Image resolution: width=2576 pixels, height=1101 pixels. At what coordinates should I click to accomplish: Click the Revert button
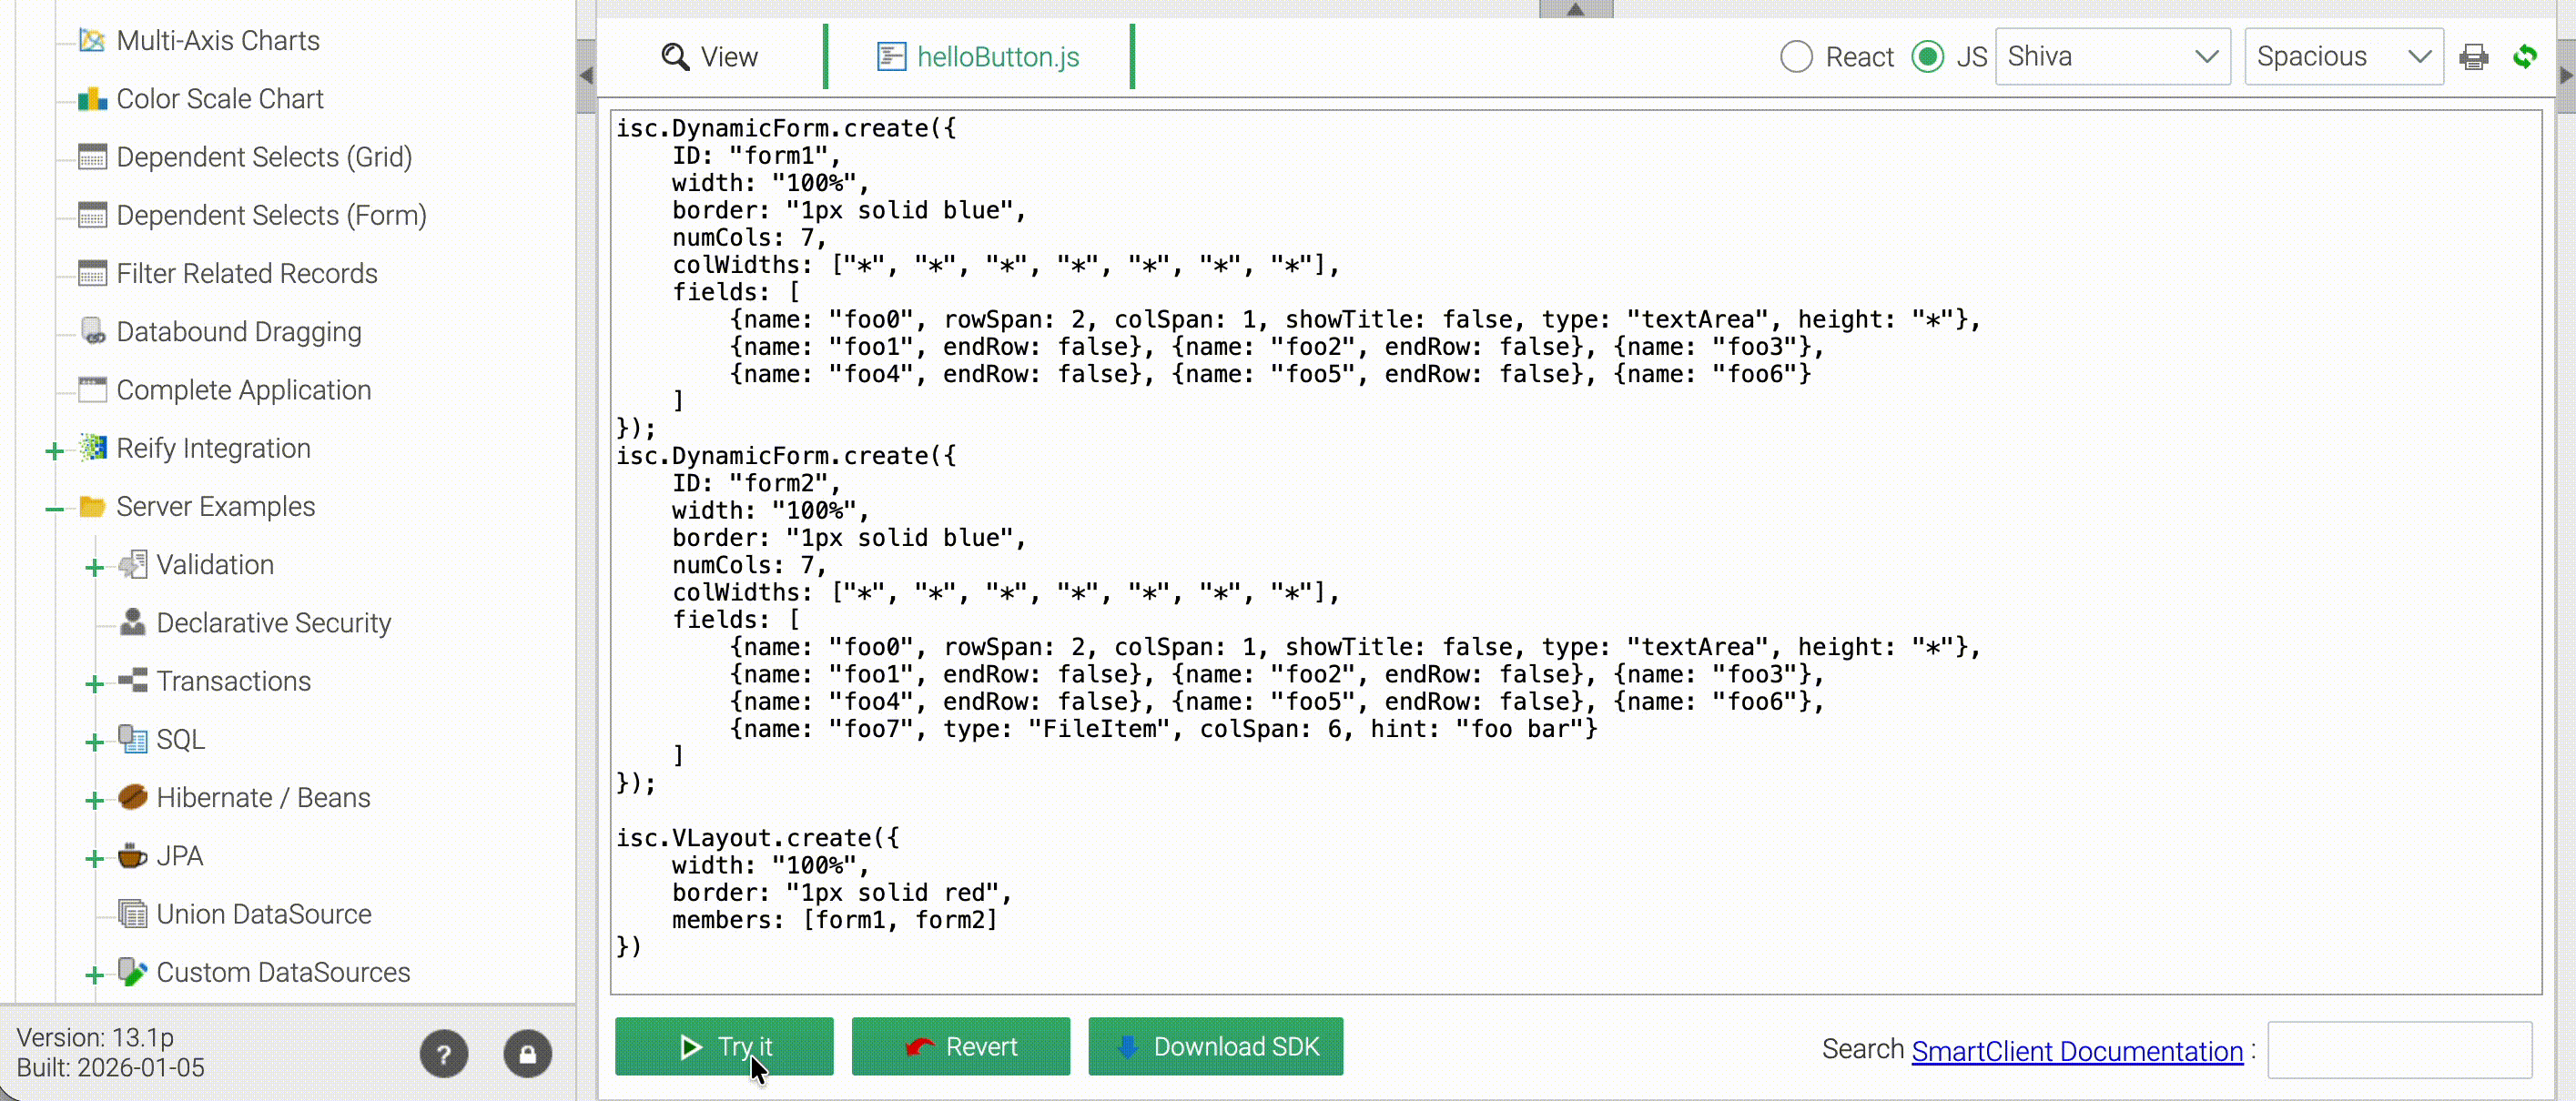point(960,1046)
